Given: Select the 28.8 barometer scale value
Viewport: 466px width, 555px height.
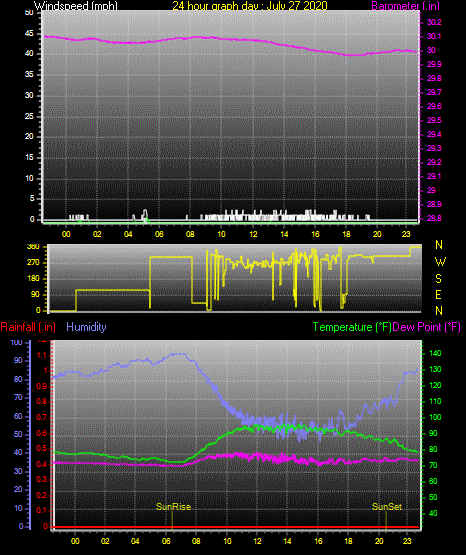Looking at the screenshot, I should (434, 218).
